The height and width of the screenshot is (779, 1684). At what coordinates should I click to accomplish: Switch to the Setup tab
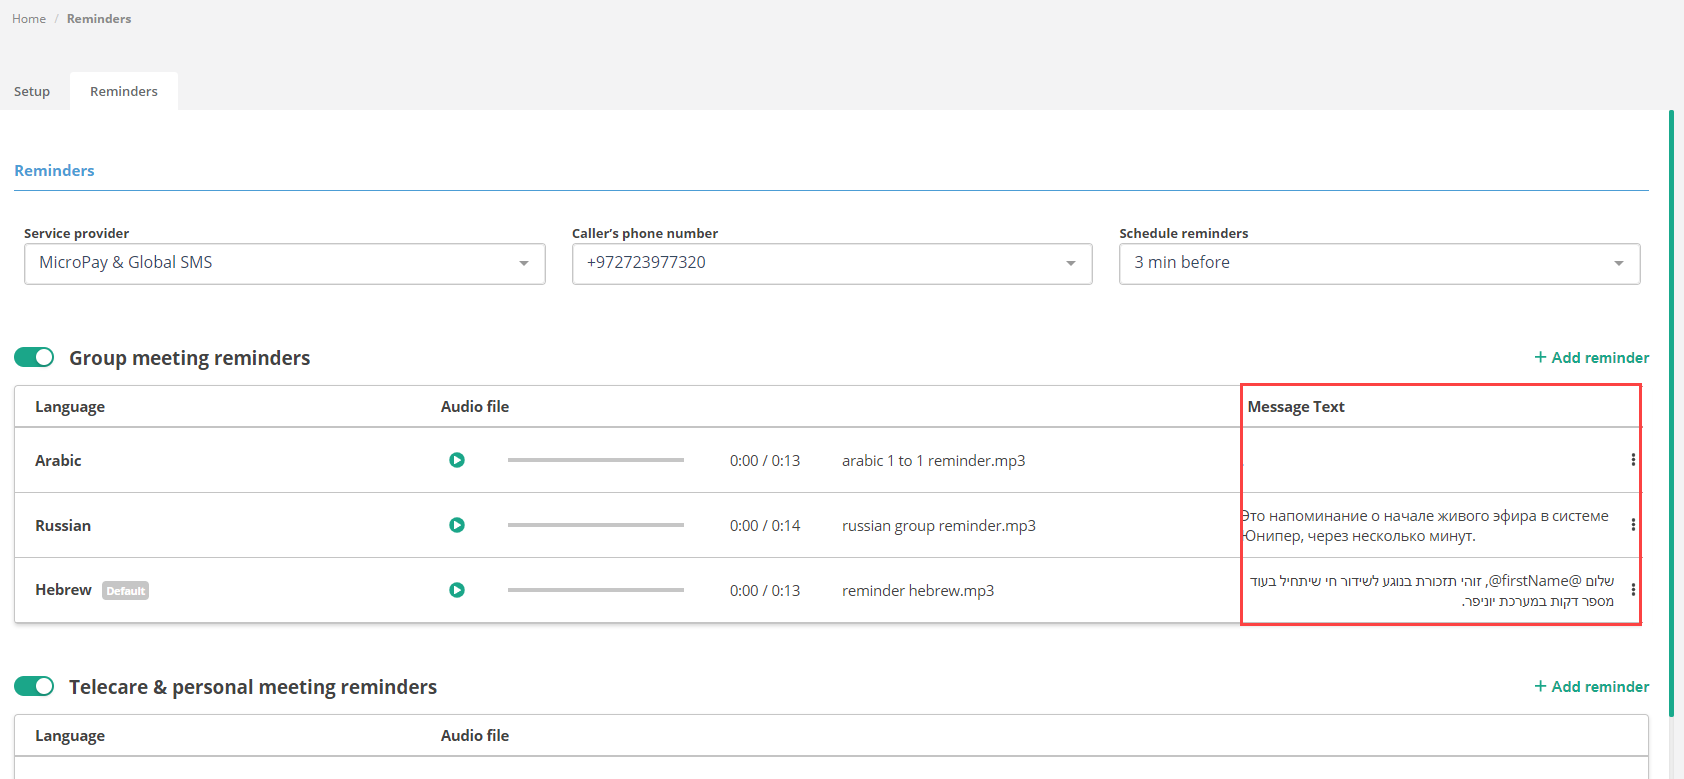click(x=32, y=91)
